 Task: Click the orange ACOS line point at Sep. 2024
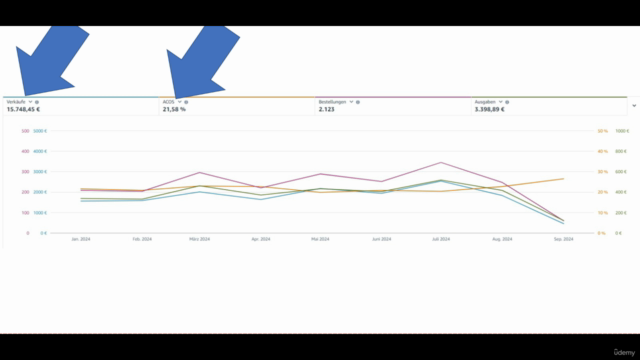(564, 179)
